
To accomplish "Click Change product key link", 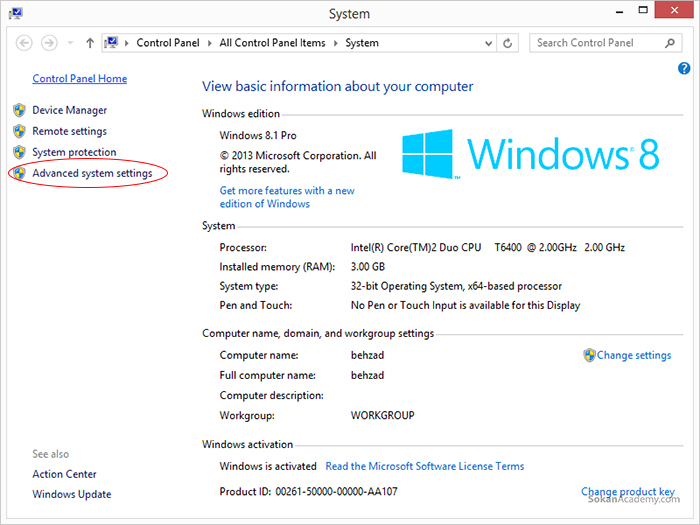I will (x=627, y=492).
